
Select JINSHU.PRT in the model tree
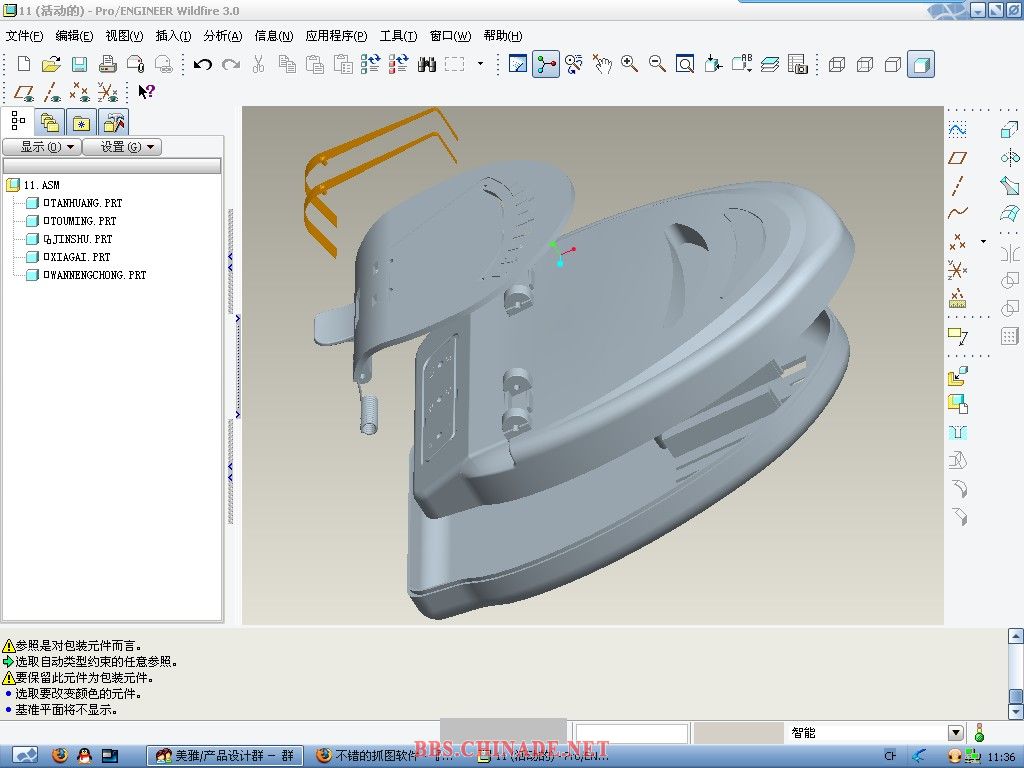pyautogui.click(x=77, y=239)
